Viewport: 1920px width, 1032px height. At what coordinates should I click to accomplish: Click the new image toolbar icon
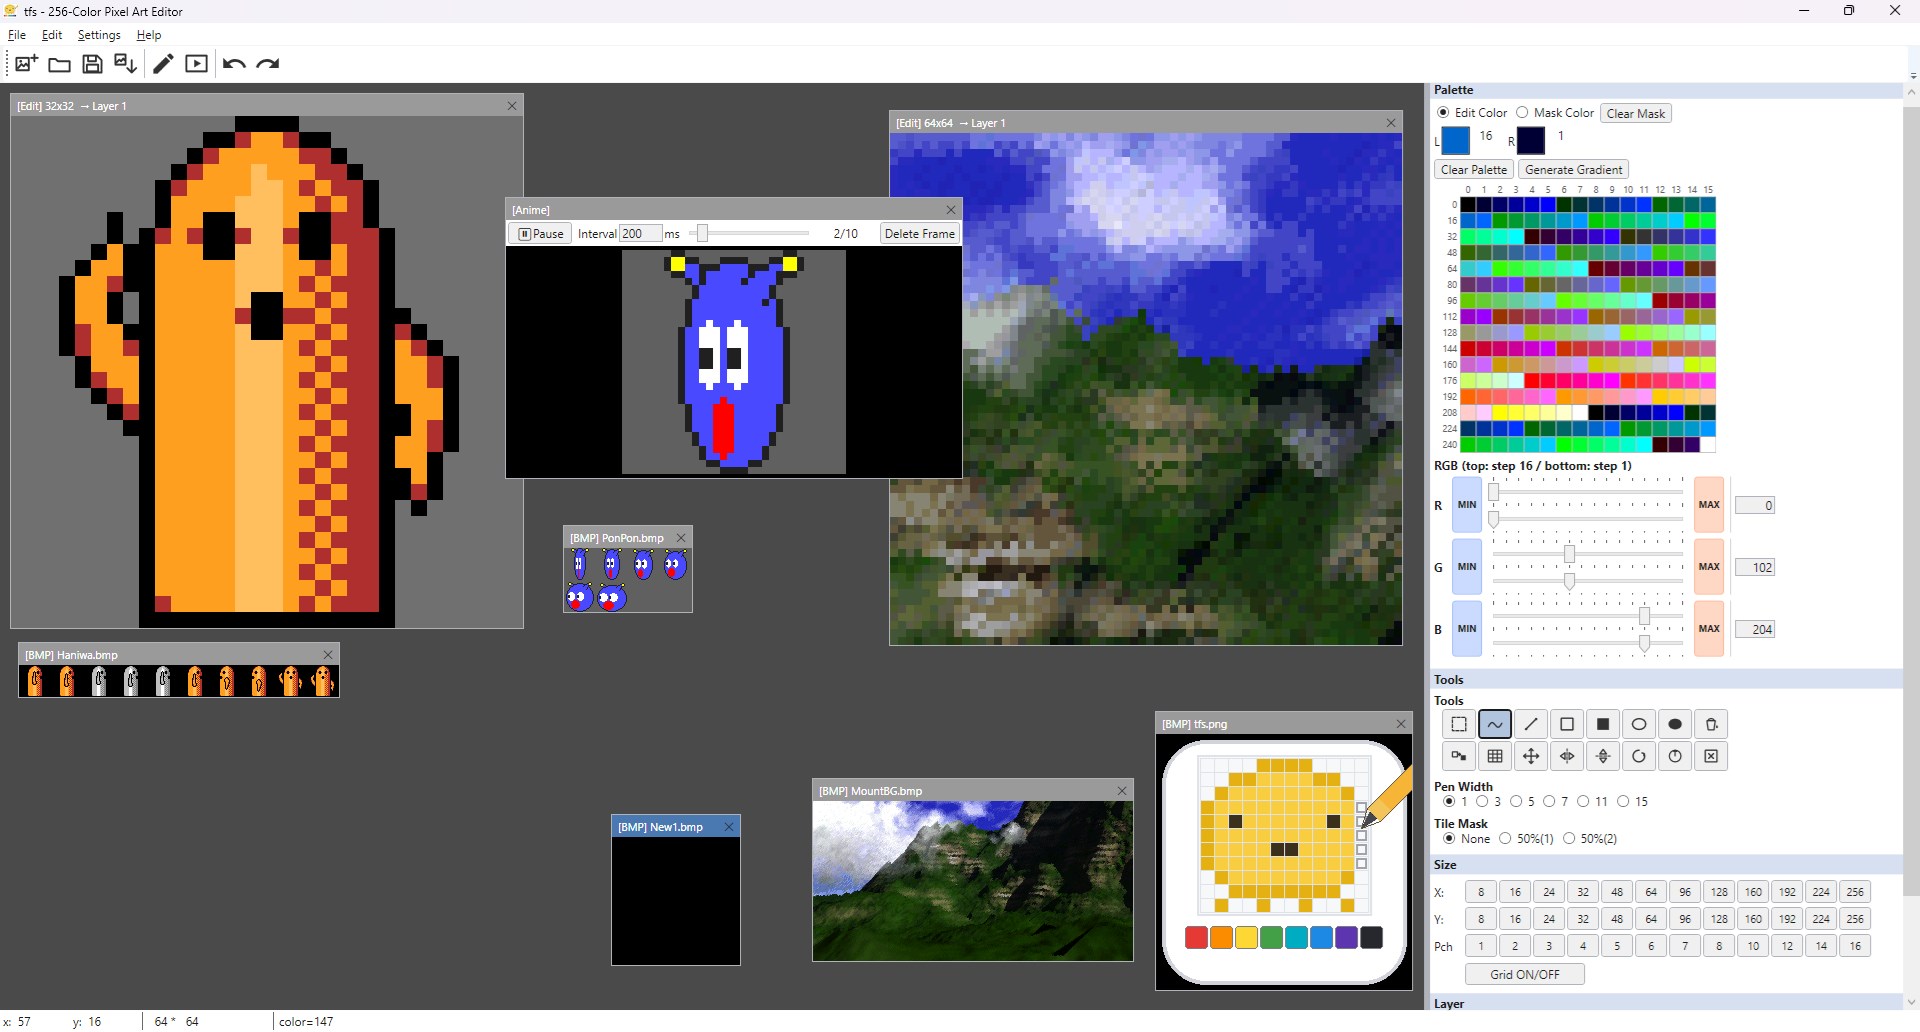27,64
